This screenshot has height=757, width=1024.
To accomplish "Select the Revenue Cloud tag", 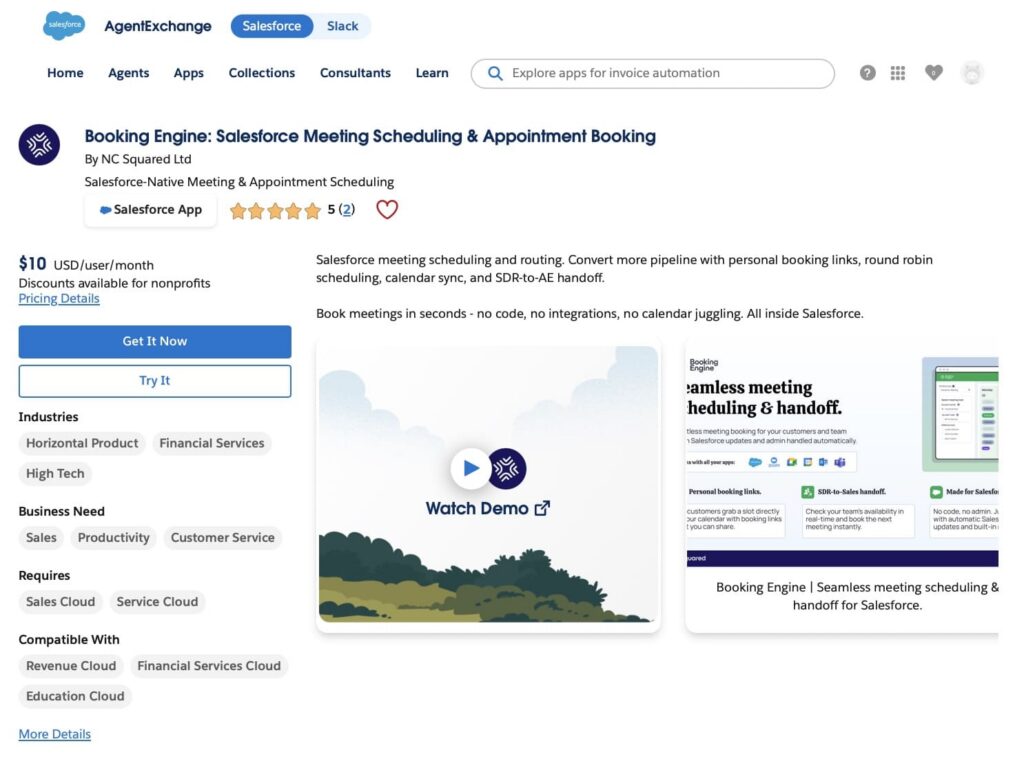I will pos(71,666).
